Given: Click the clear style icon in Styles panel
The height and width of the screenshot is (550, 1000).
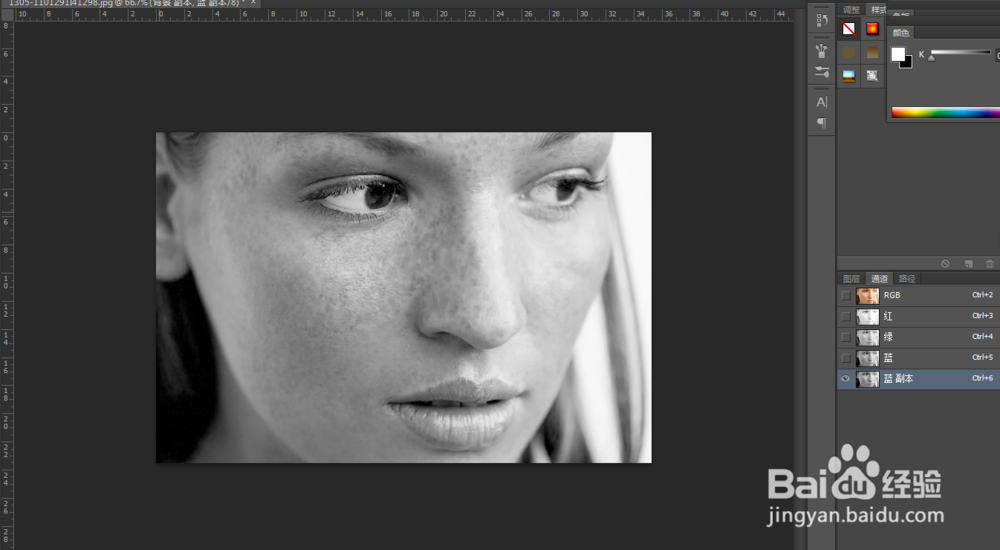Looking at the screenshot, I should click(x=945, y=264).
